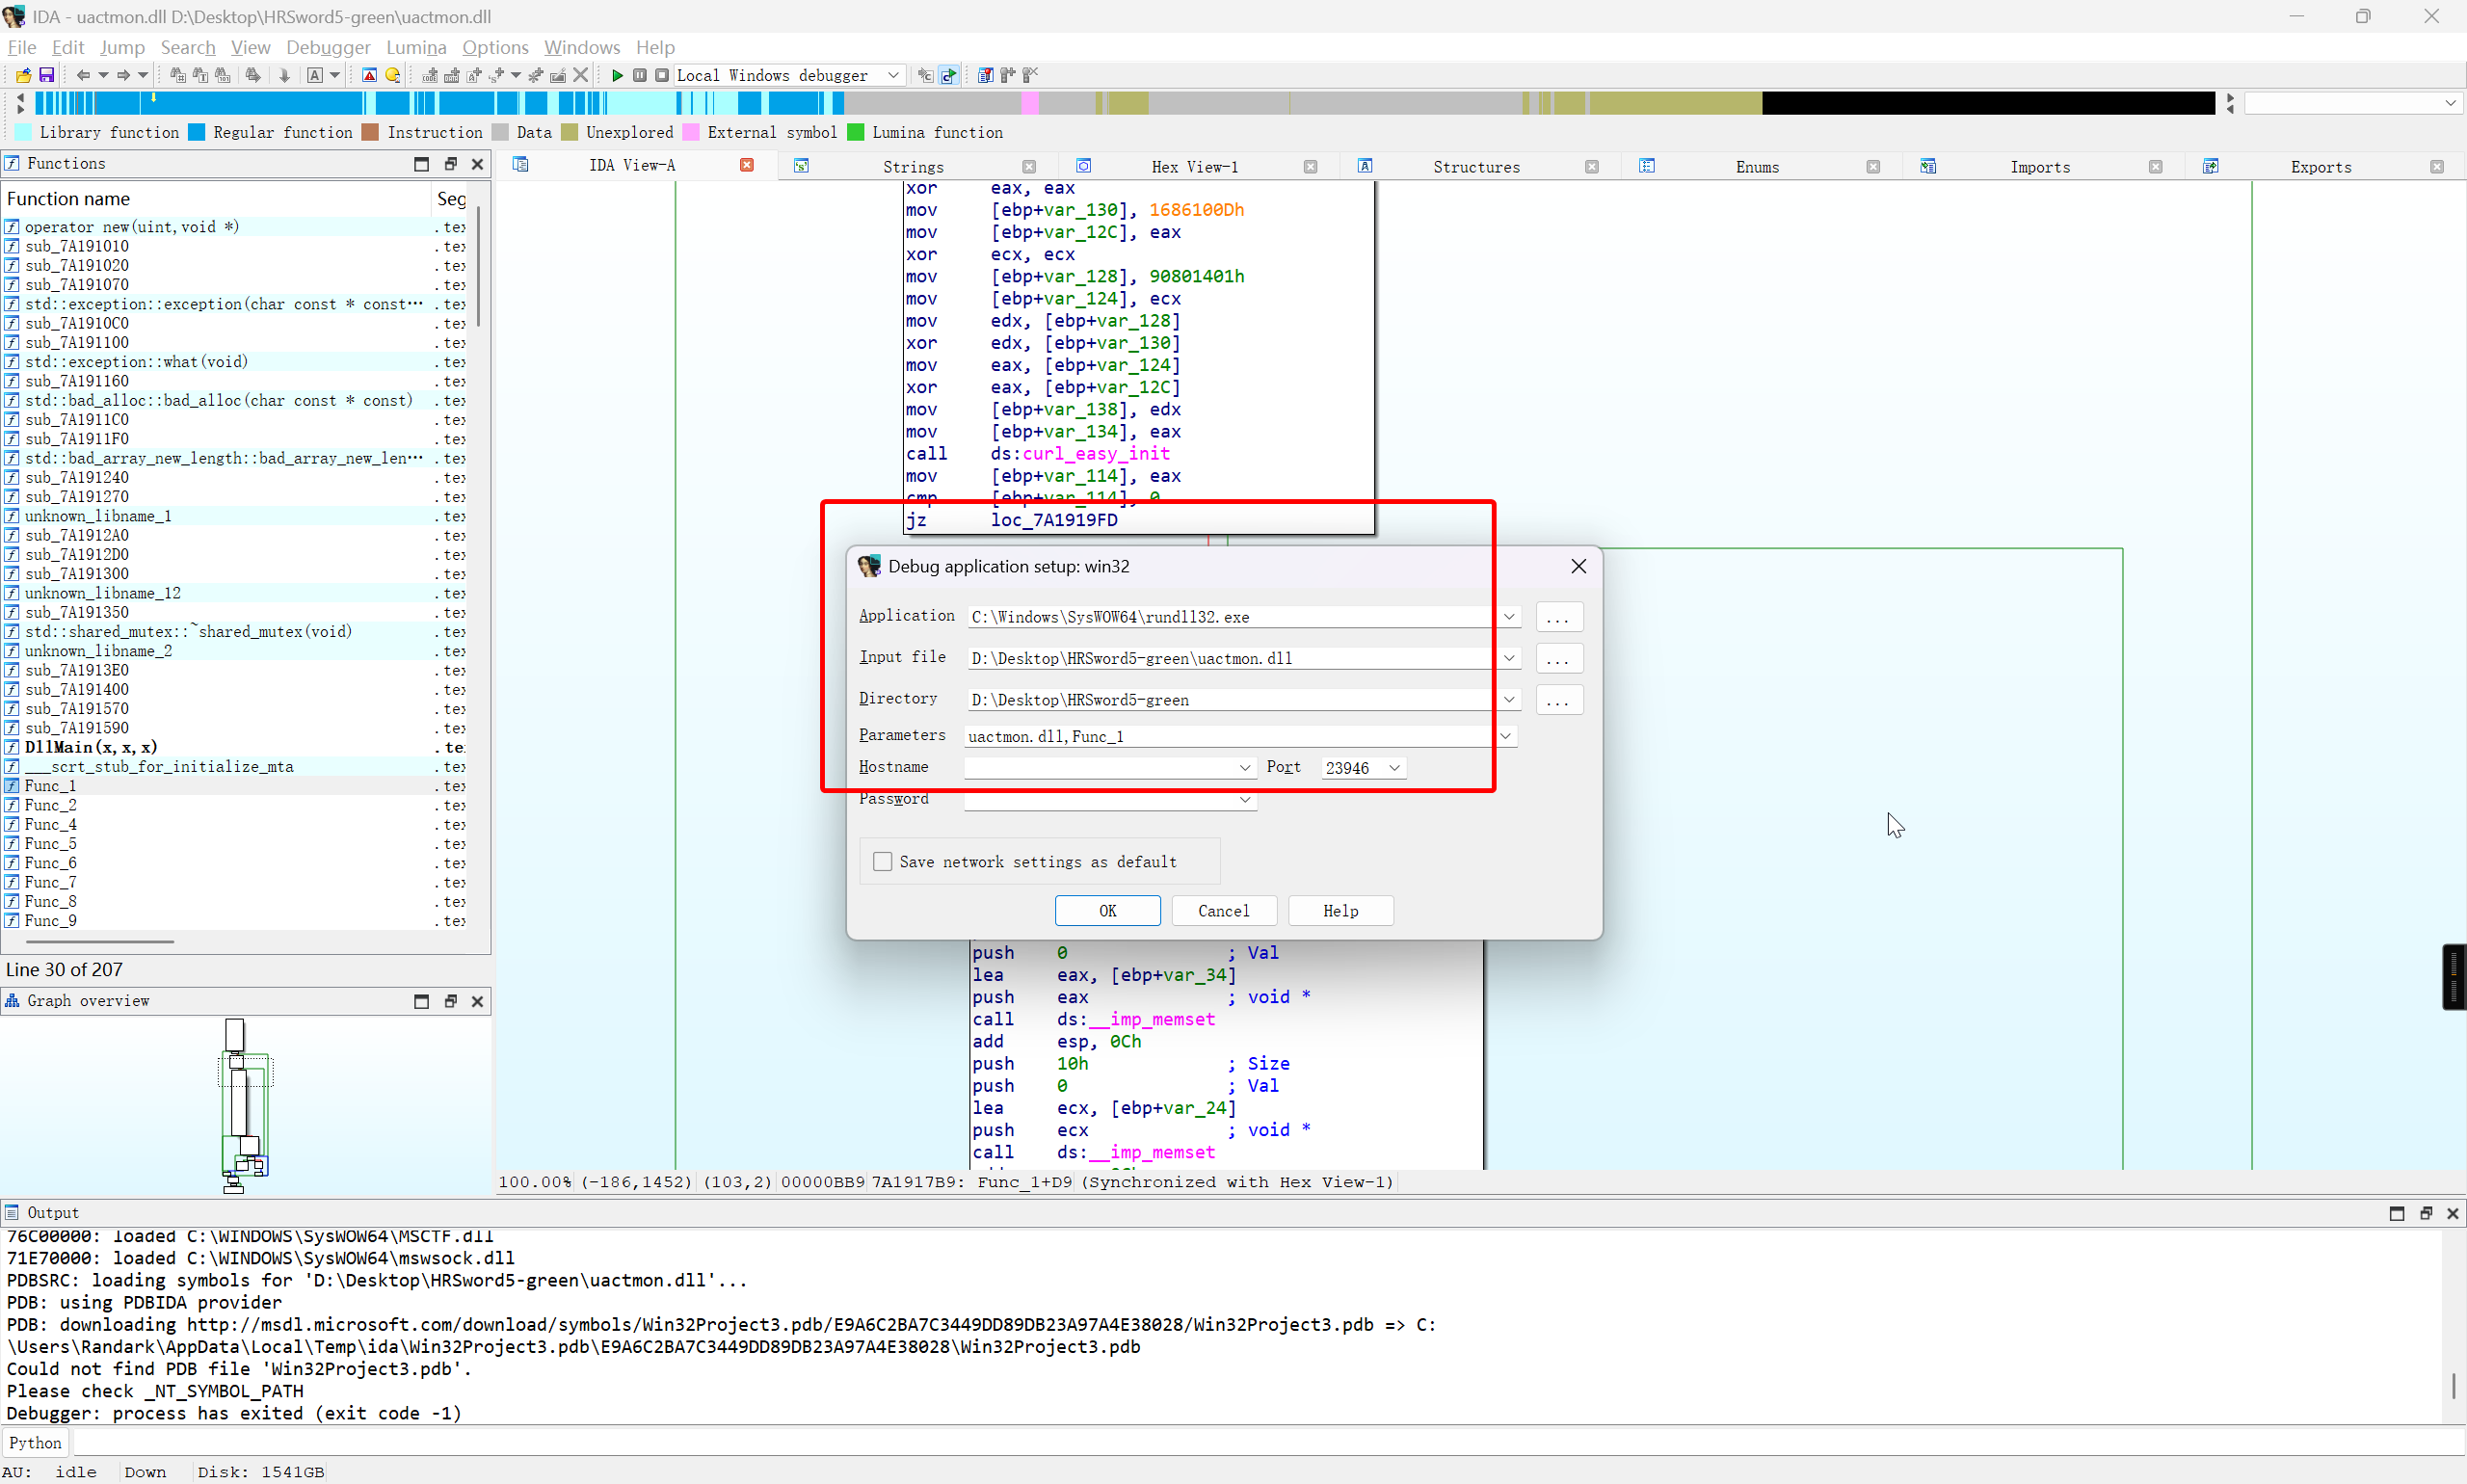Click the Function name column header
The height and width of the screenshot is (1484, 2467).
pyautogui.click(x=217, y=199)
